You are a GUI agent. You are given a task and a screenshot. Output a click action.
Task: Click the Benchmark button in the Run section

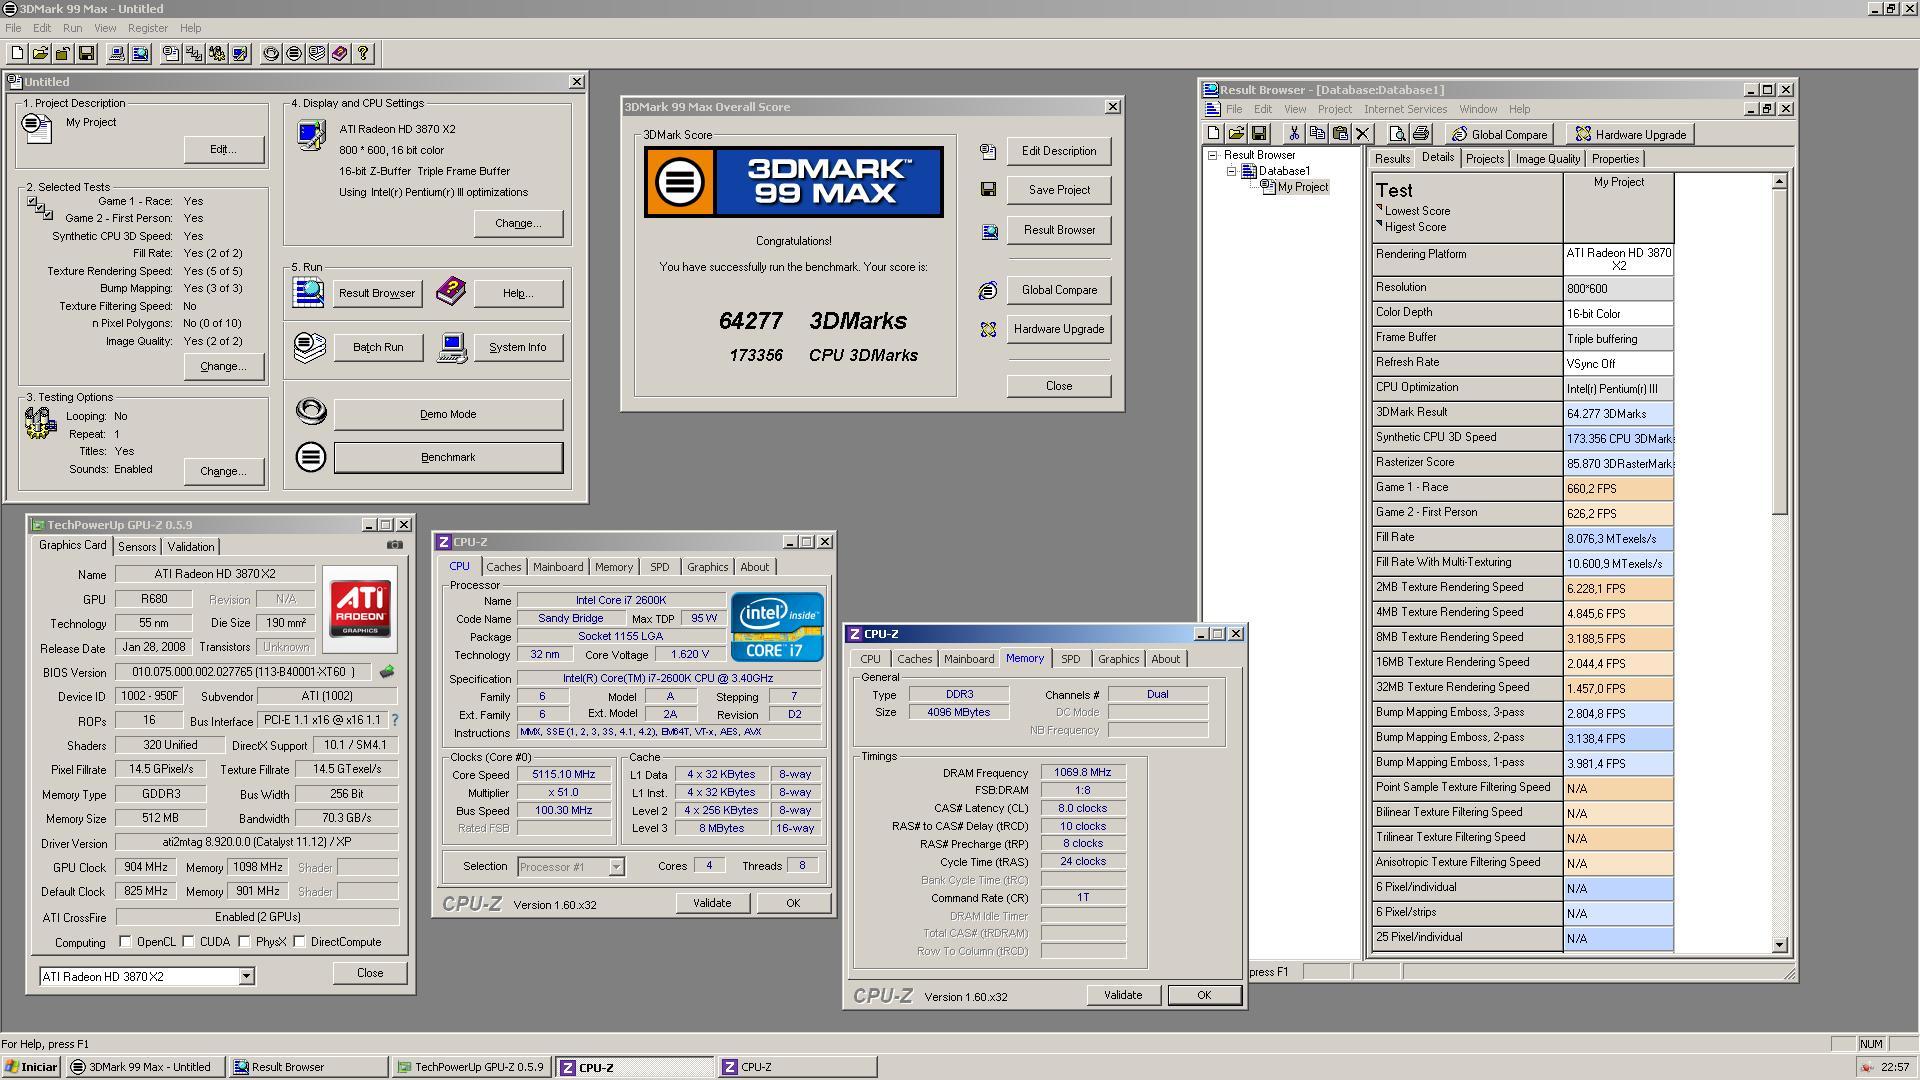pos(448,457)
